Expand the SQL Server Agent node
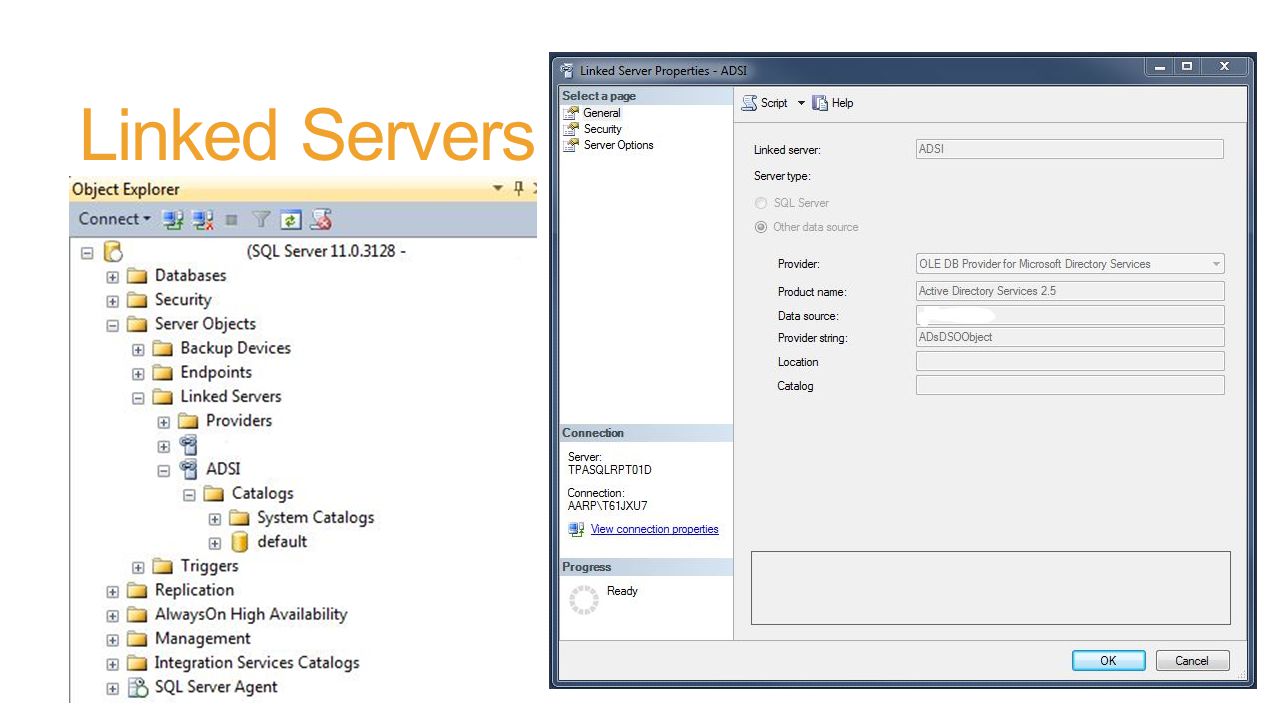This screenshot has height=720, width=1280. pyautogui.click(x=112, y=688)
